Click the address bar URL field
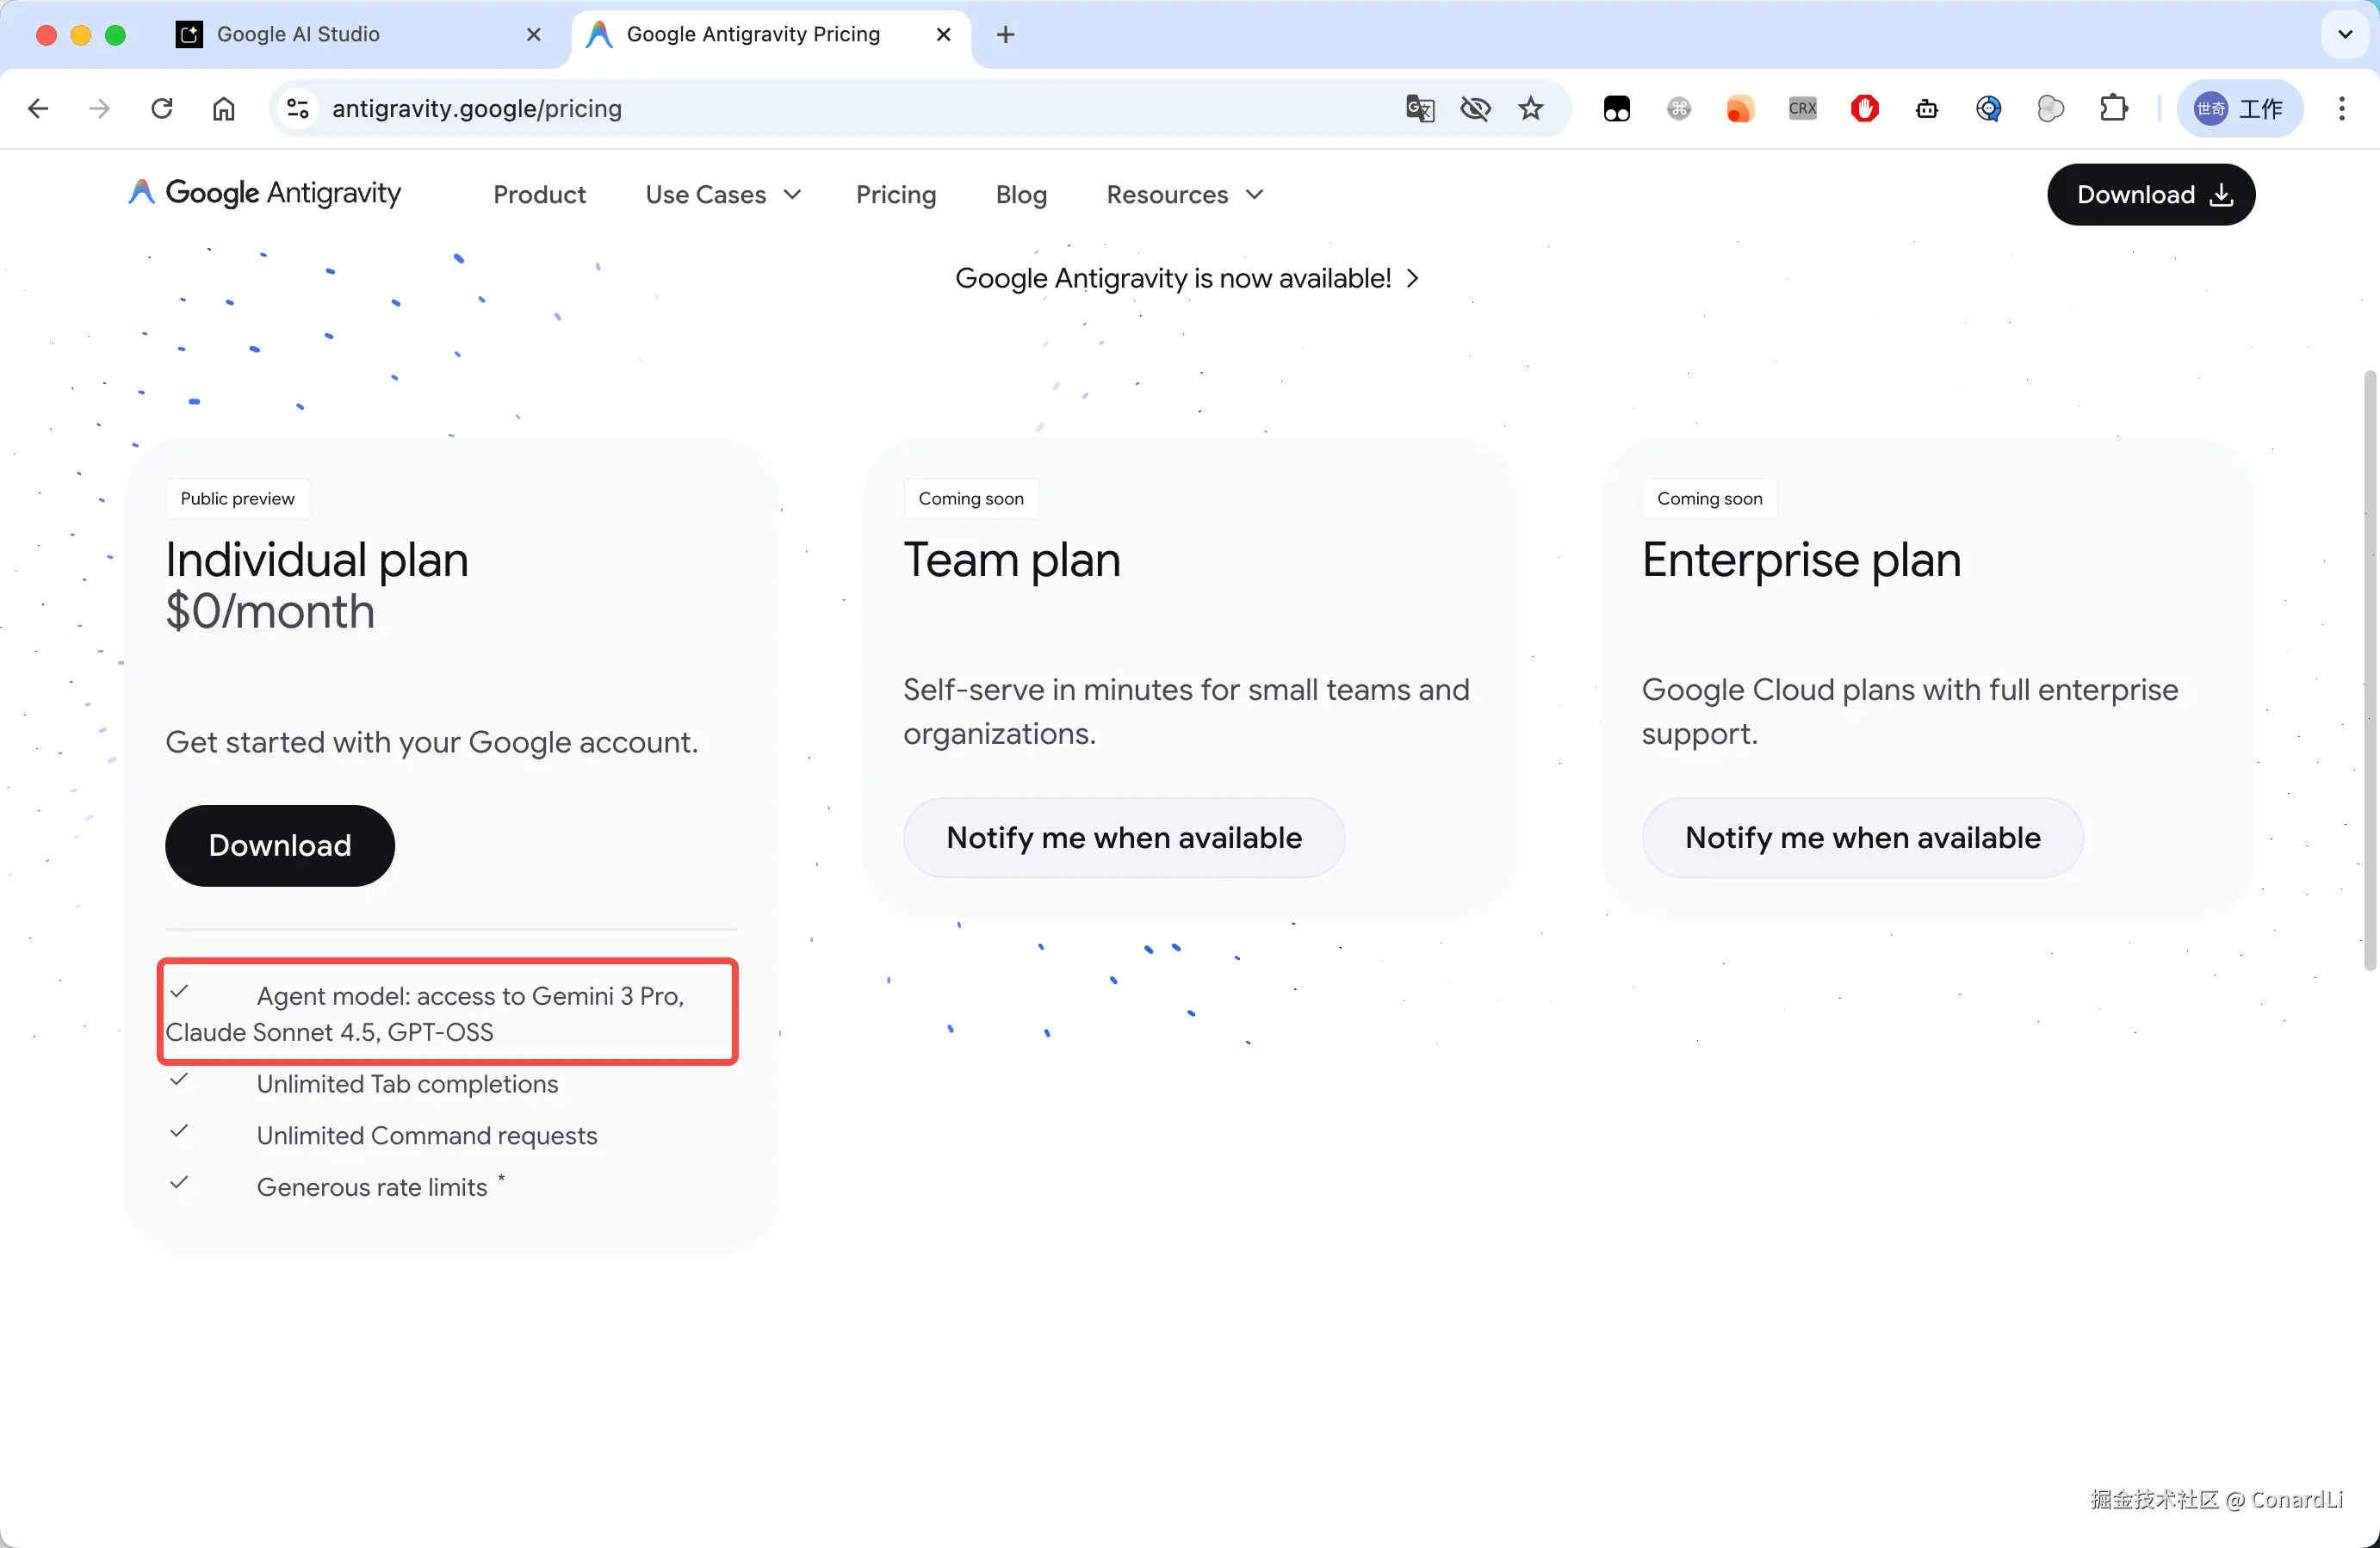 (x=800, y=108)
